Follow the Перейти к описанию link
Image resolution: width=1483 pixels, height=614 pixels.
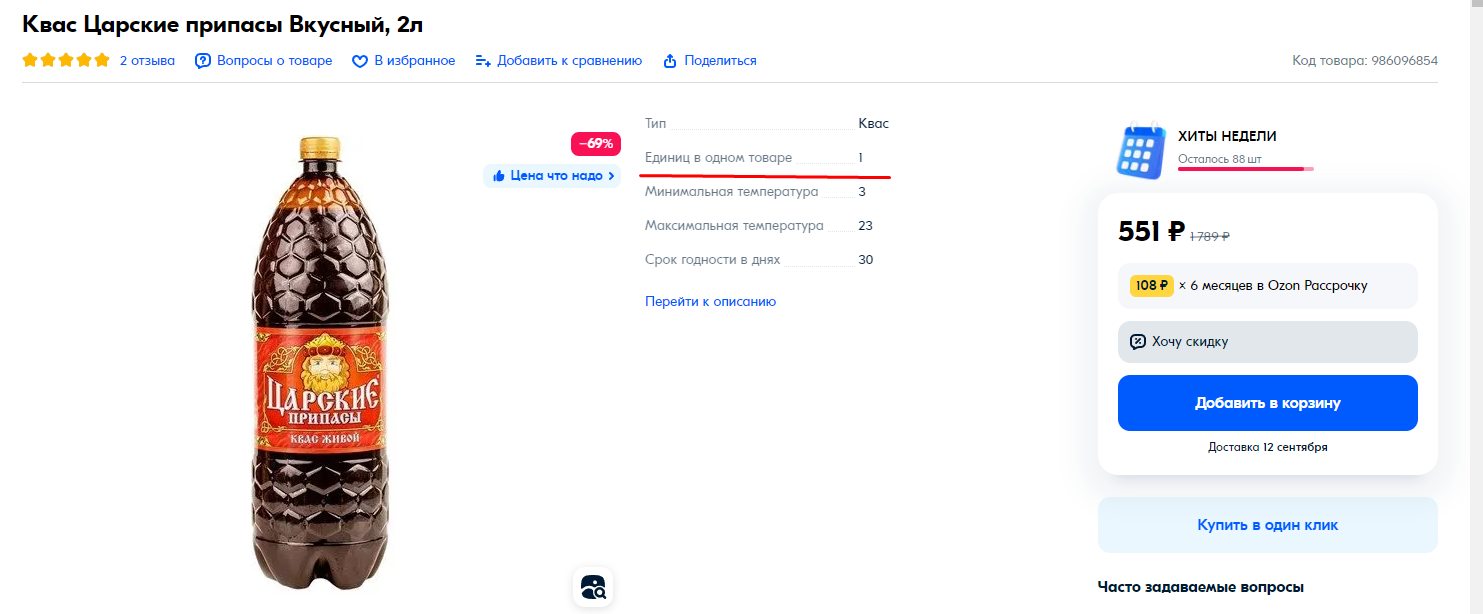710,302
